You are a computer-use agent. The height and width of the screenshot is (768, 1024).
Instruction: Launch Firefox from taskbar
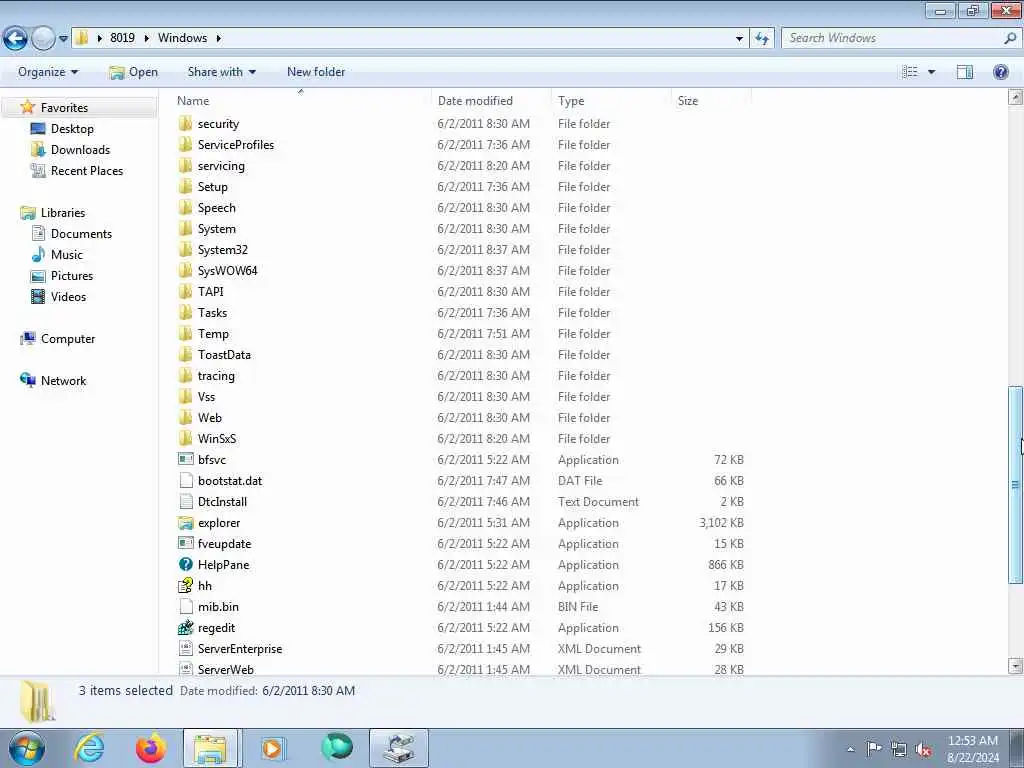click(150, 748)
